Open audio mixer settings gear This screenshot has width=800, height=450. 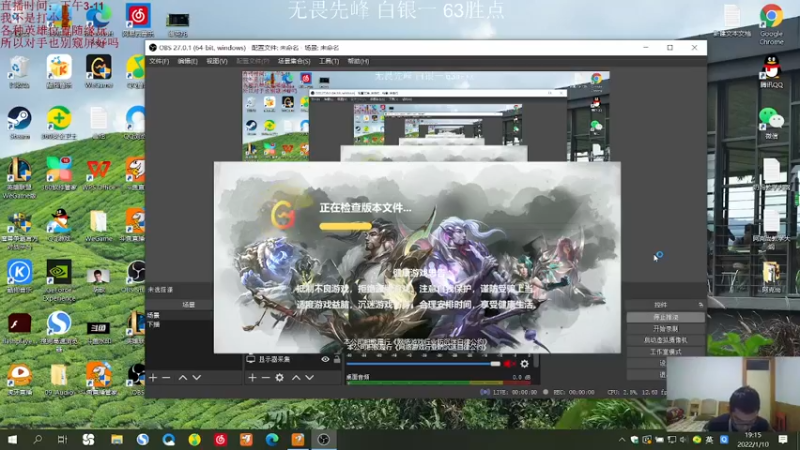point(524,364)
